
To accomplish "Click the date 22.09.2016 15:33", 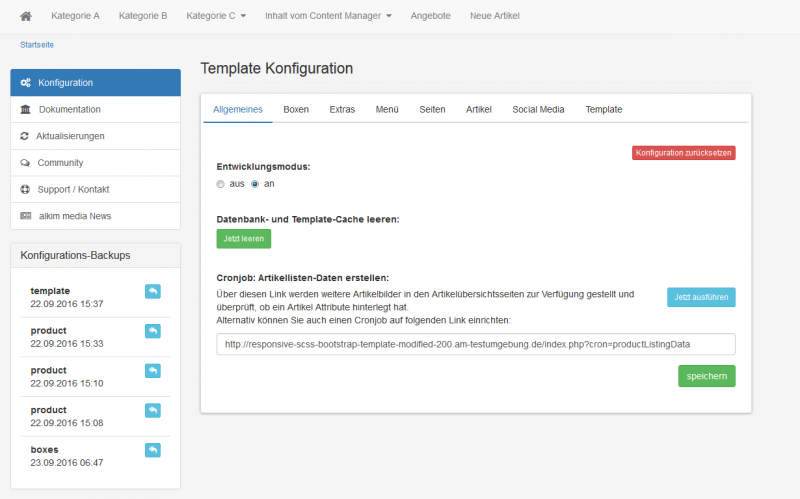I will point(67,344).
